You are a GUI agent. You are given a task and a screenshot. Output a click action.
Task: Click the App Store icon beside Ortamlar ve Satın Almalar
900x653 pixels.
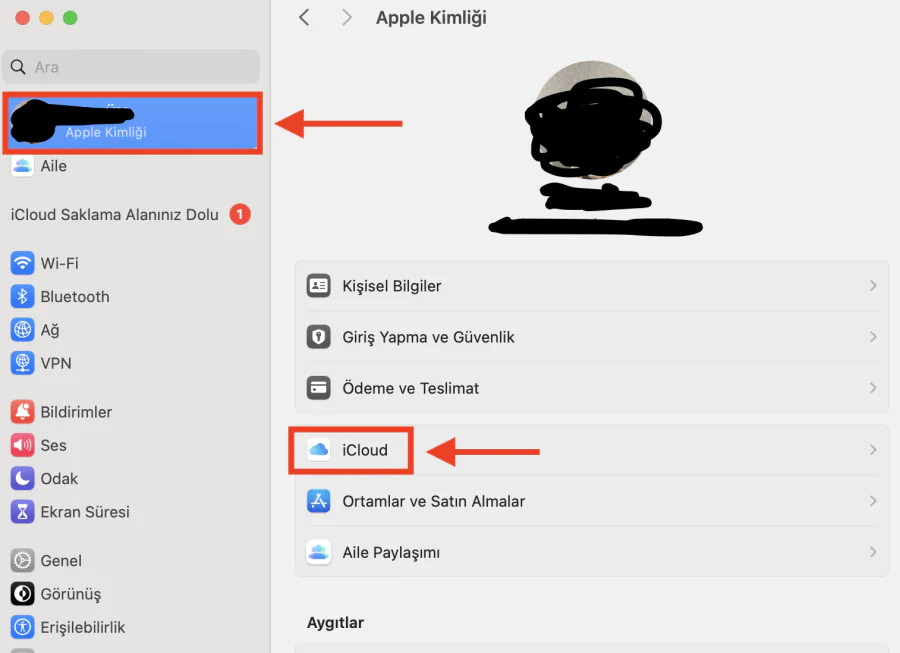click(x=318, y=501)
